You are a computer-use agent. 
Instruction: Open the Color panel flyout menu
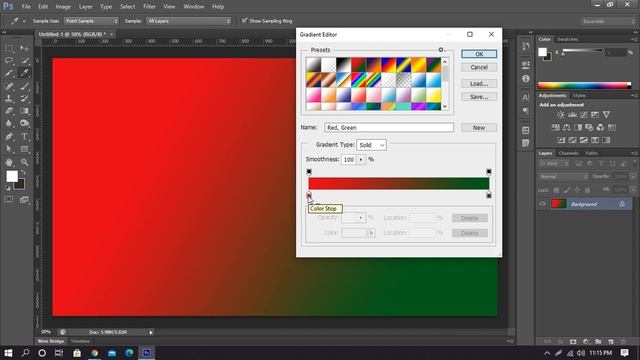pyautogui.click(x=635, y=39)
